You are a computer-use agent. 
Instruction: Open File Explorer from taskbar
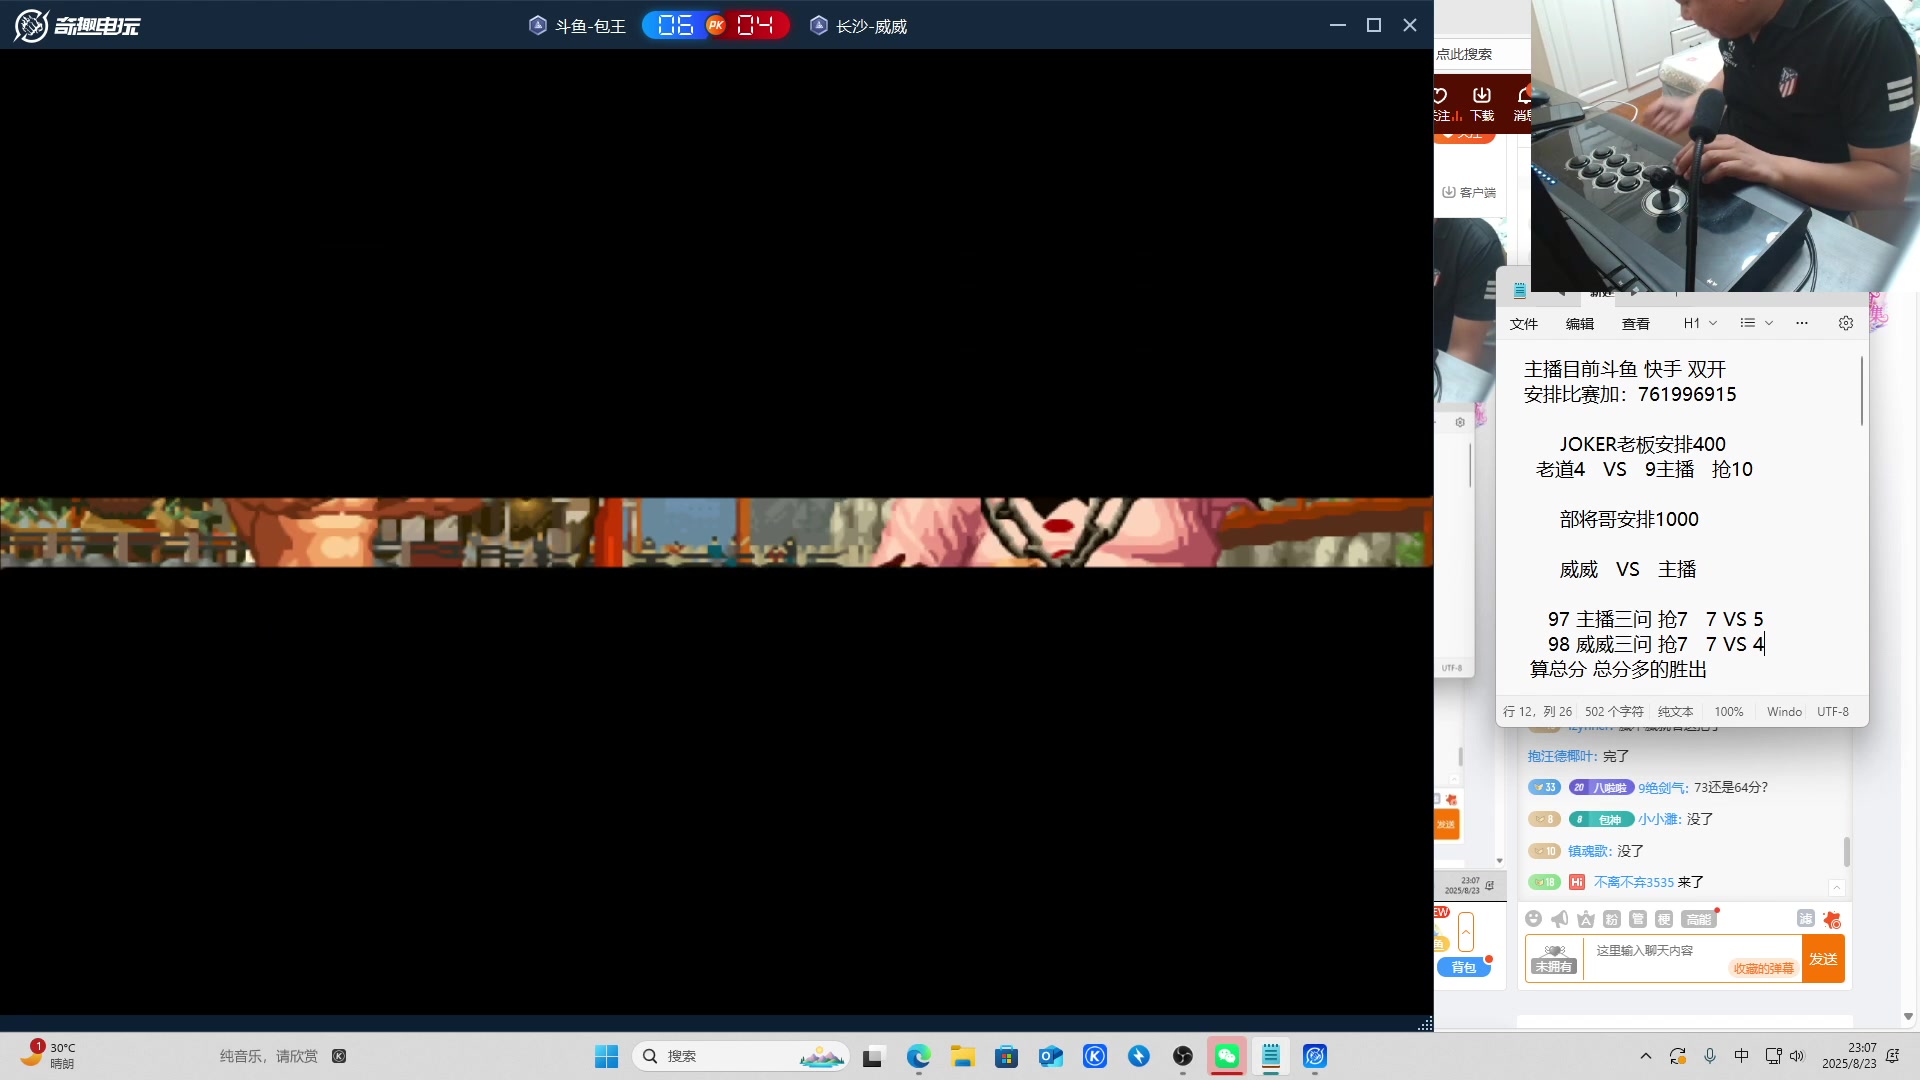tap(962, 1056)
